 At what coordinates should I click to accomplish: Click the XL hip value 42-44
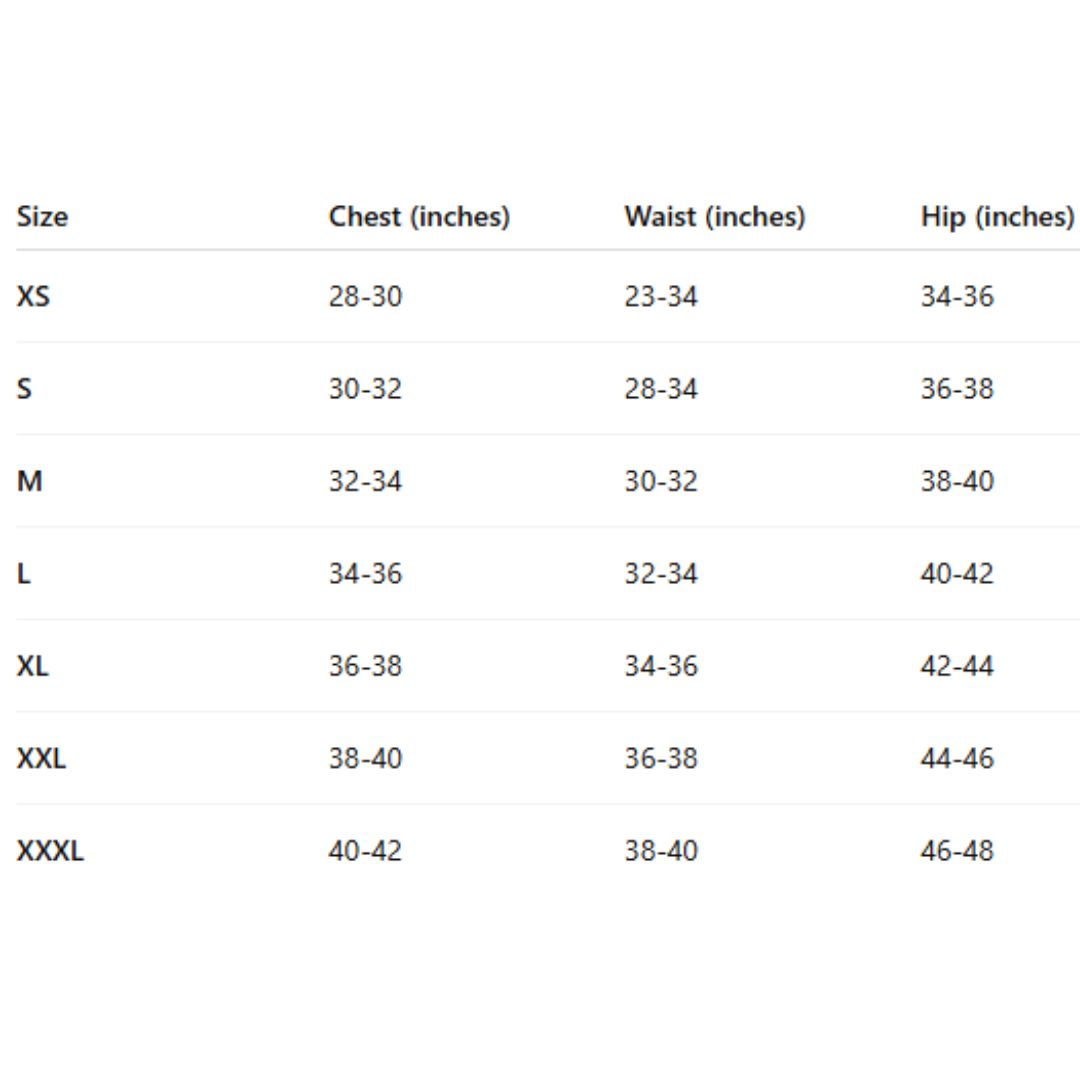957,667
